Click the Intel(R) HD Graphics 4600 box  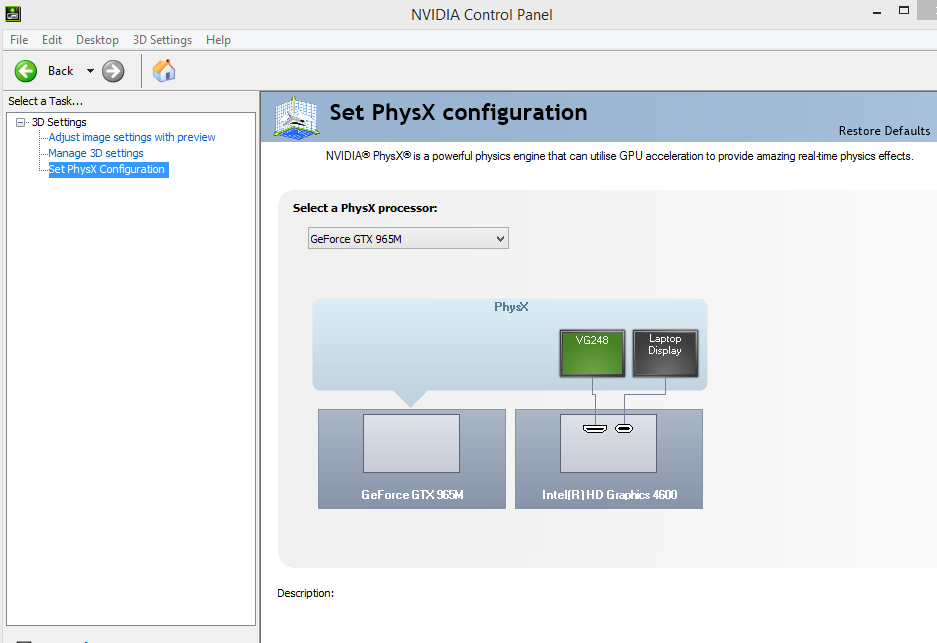[609, 459]
